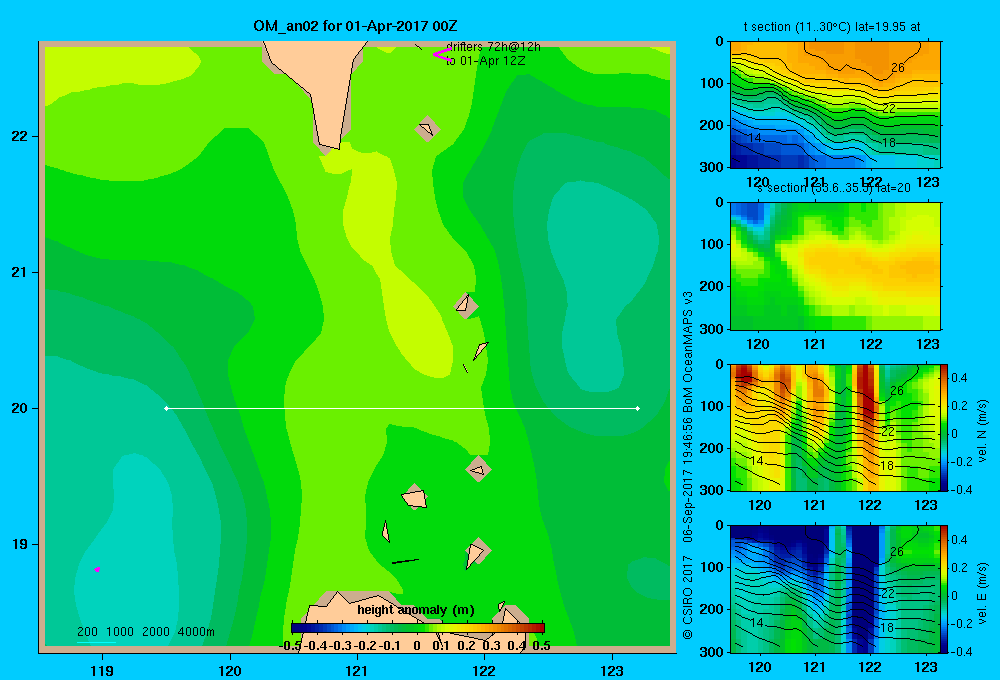
Task: Click the 'vel. N (m/s)' axis label
Action: point(983,431)
